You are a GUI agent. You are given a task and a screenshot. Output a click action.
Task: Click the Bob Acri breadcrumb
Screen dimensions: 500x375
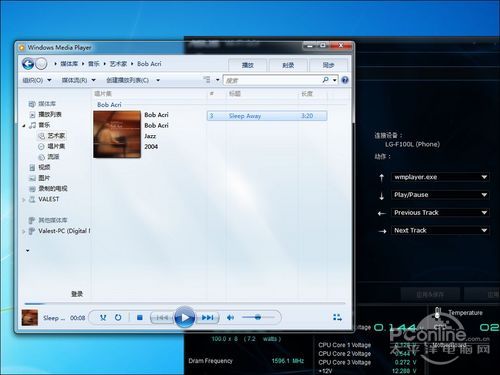(149, 64)
